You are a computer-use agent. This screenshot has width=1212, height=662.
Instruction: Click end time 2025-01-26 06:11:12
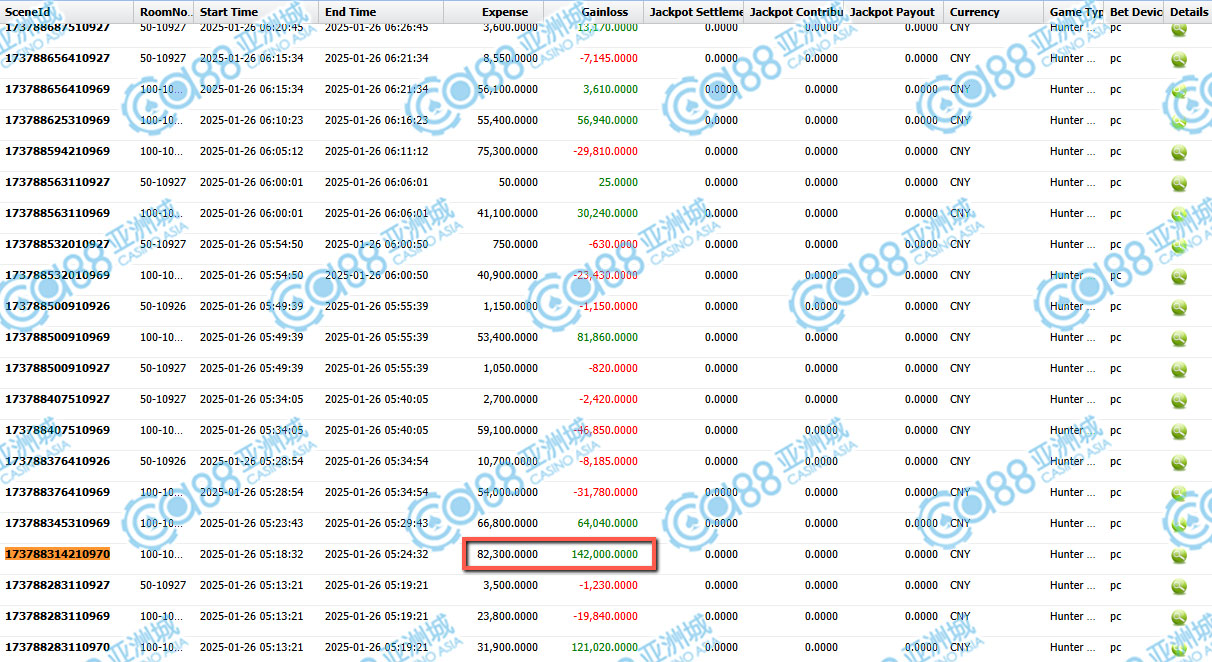[x=376, y=151]
